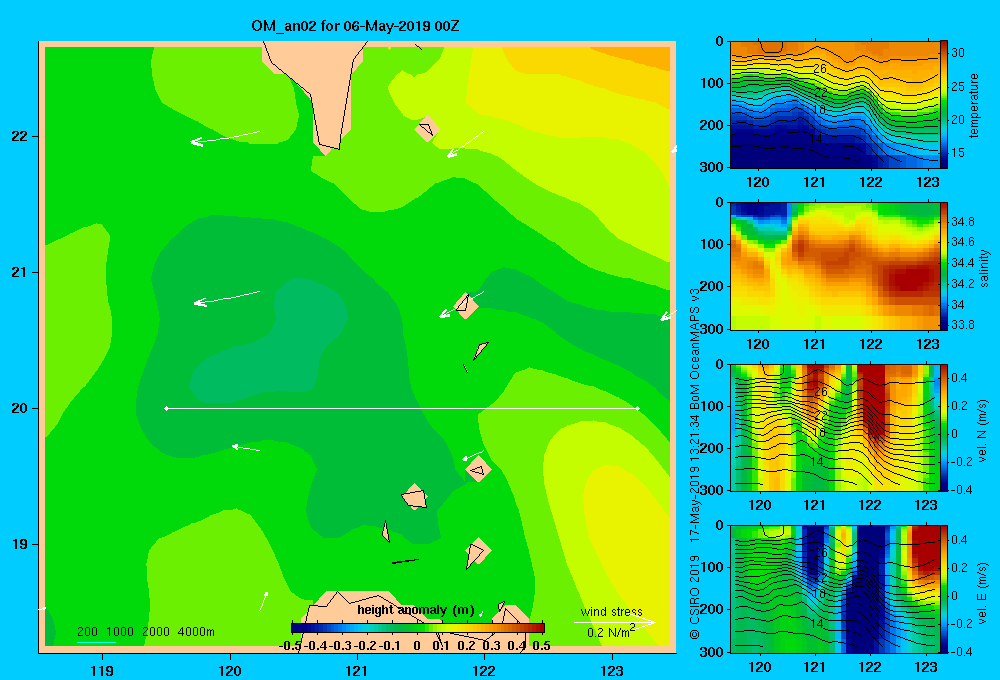1000x680 pixels.
Task: Click the -0.5 tick on height anomaly scale
Action: point(290,646)
